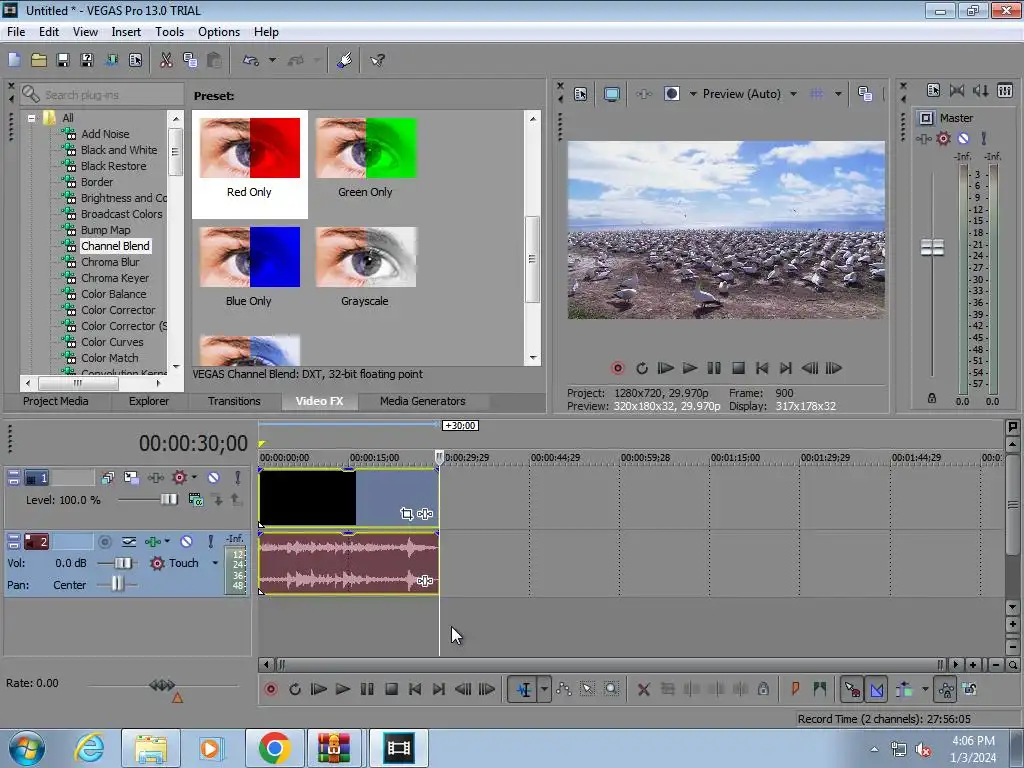1024x768 pixels.
Task: Click the What's This help icon
Action: (377, 61)
